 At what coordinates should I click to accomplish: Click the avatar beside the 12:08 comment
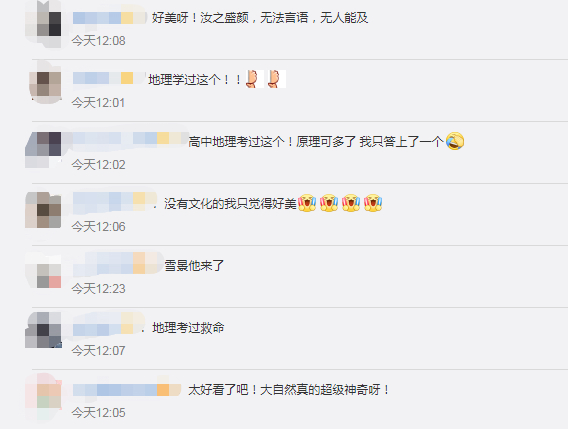43,24
